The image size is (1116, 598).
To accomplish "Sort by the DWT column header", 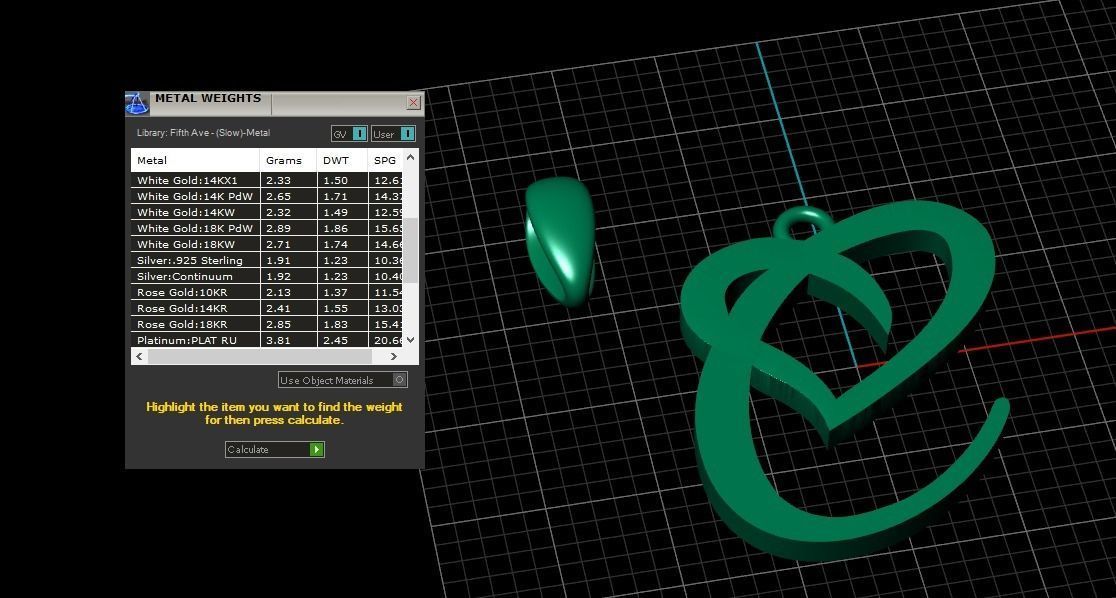I will (x=342, y=160).
